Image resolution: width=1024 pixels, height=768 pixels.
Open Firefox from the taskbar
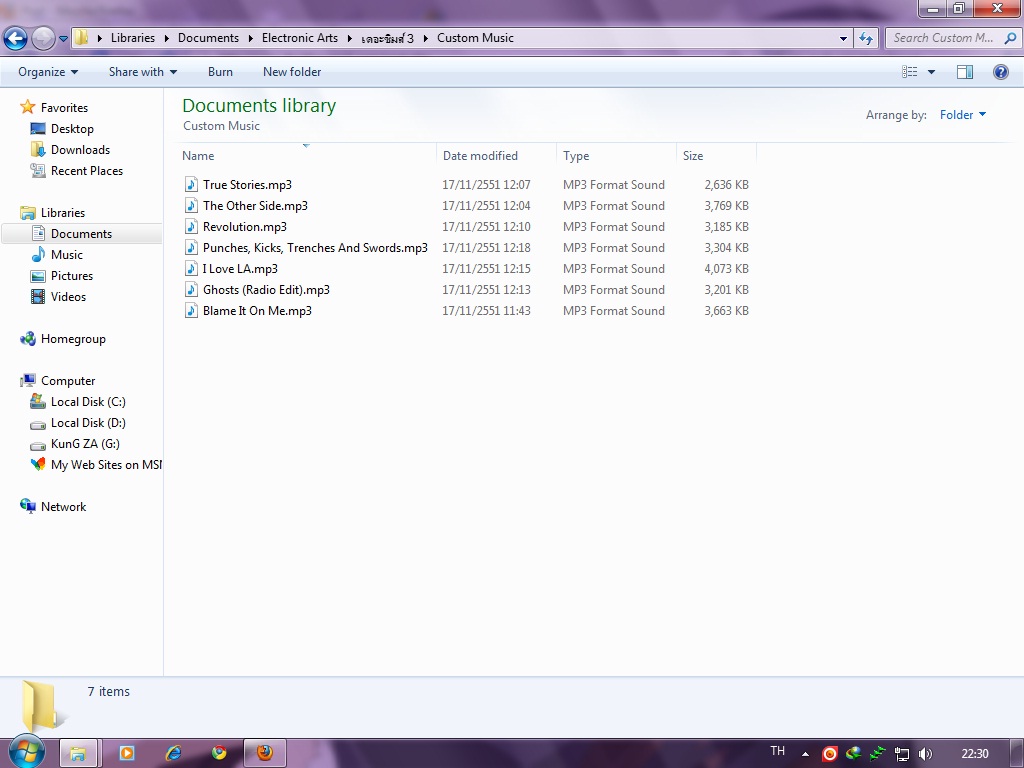click(264, 754)
